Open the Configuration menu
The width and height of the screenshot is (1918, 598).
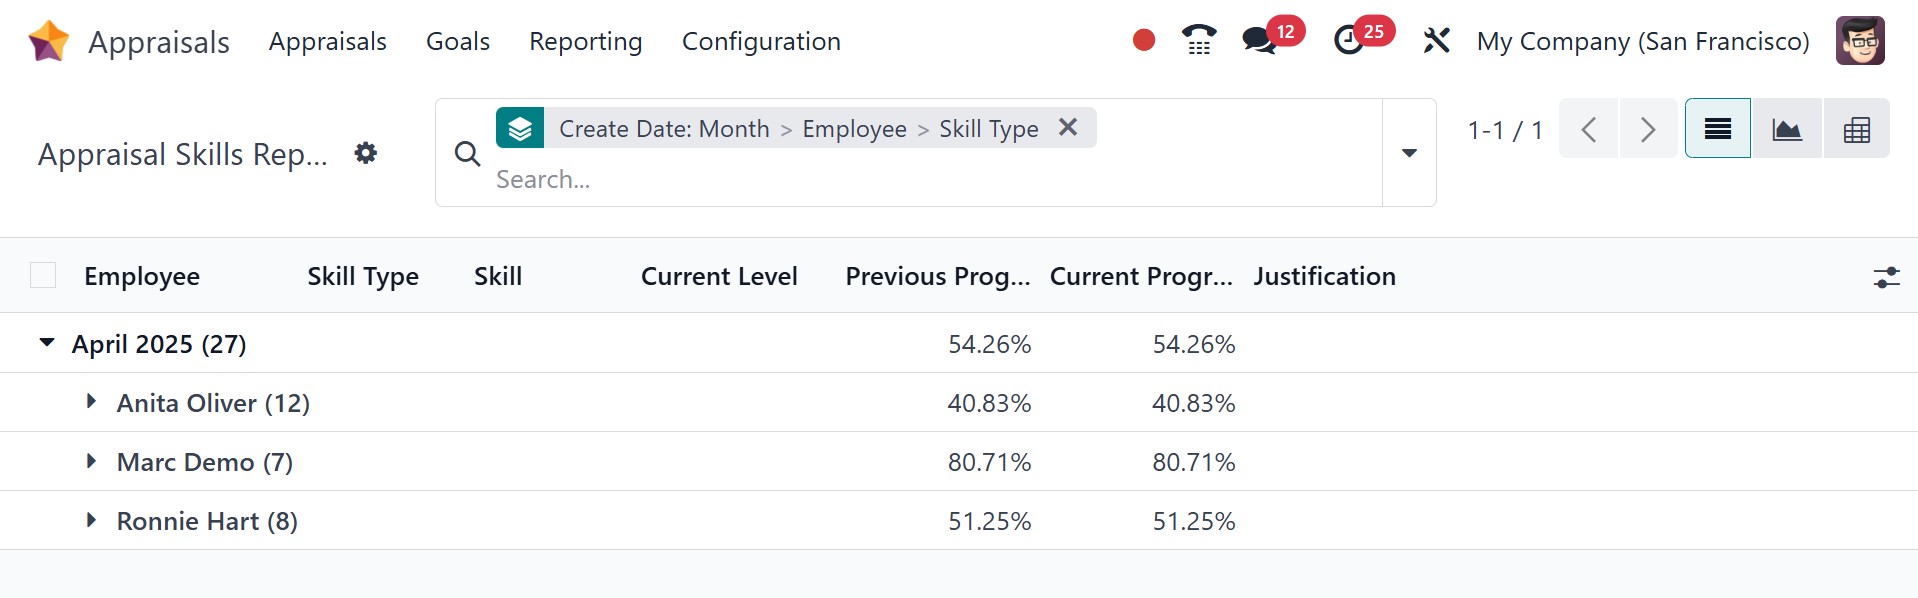761,41
